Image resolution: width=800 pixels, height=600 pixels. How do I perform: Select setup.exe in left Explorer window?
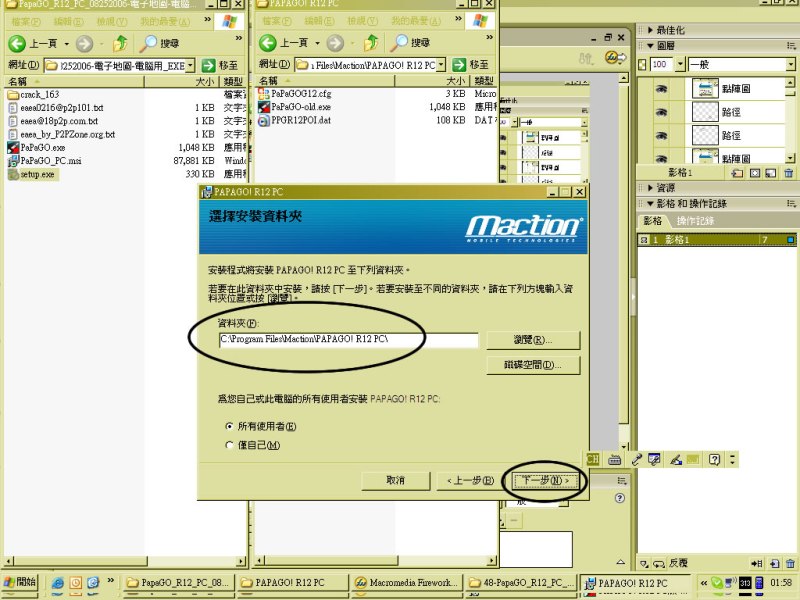32,174
